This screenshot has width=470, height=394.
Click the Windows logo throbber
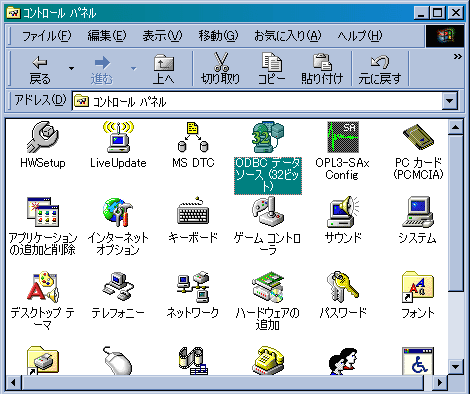445,36
